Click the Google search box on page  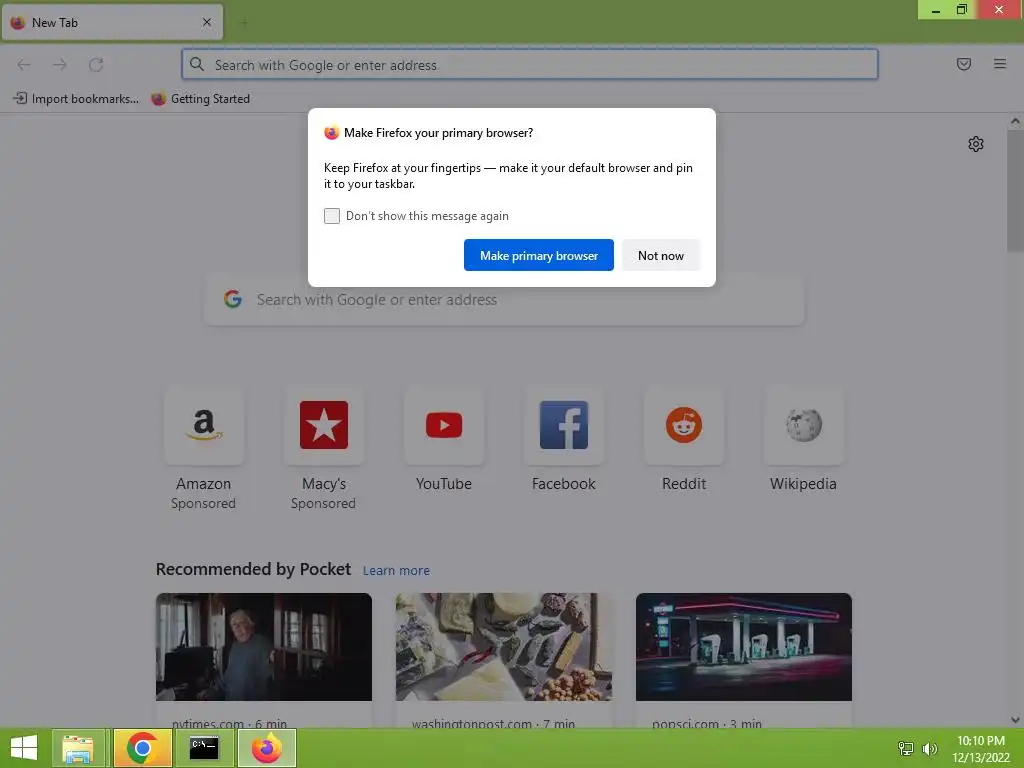pos(504,300)
